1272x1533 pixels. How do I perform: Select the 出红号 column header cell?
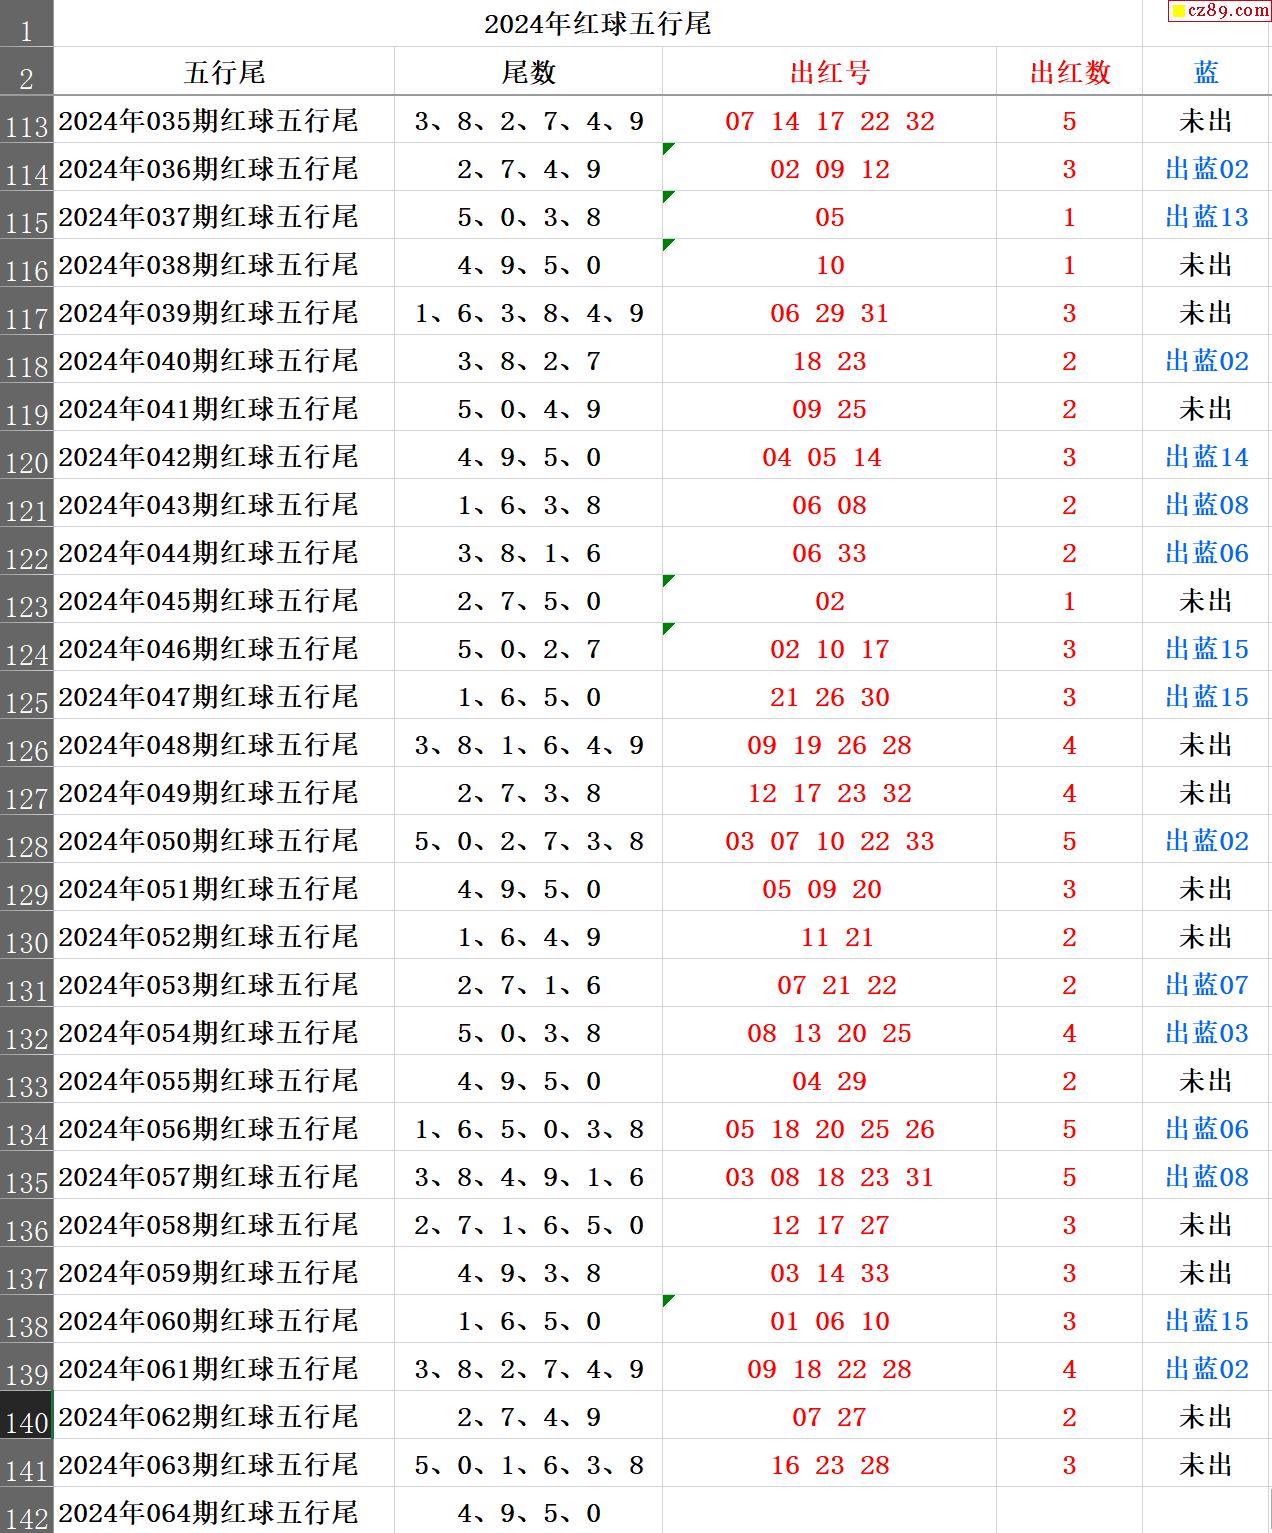[x=829, y=72]
